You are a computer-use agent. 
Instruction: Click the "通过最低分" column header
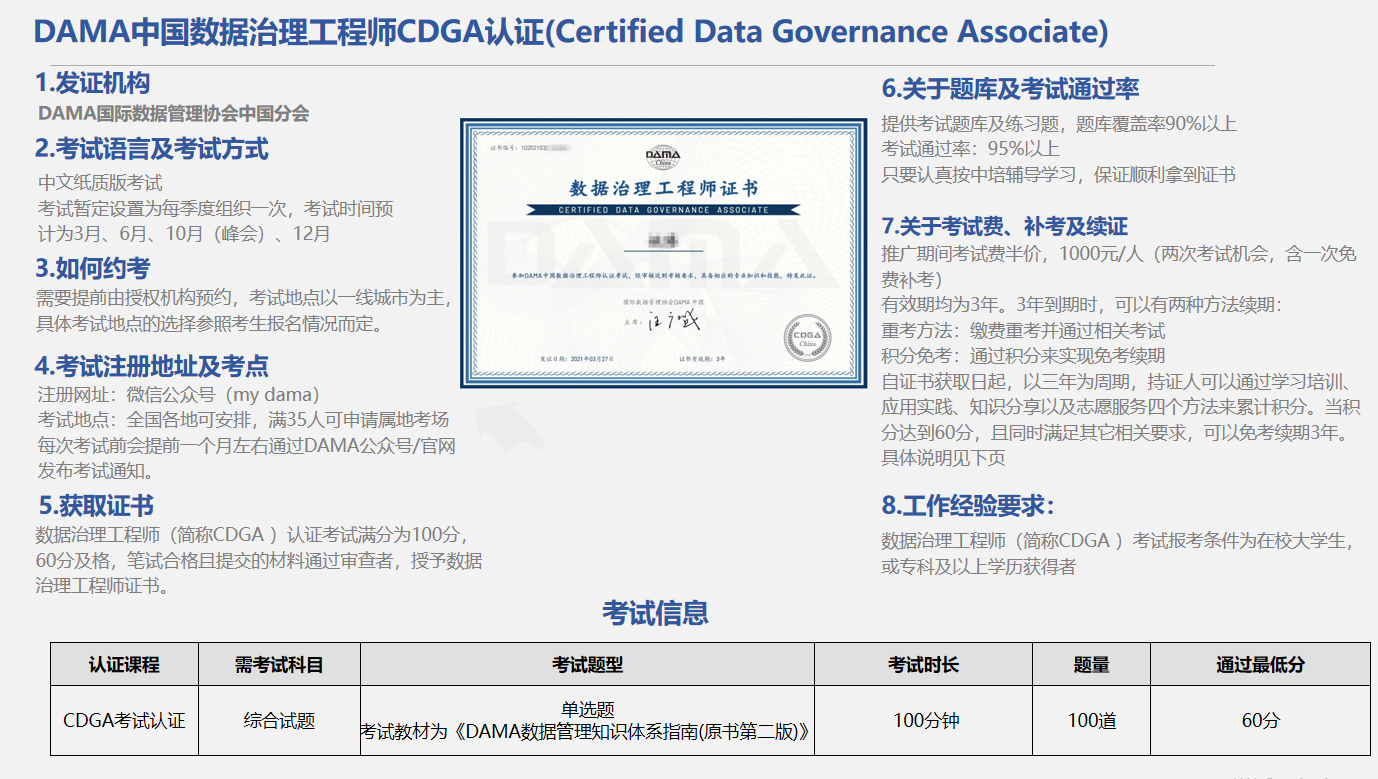click(1261, 665)
